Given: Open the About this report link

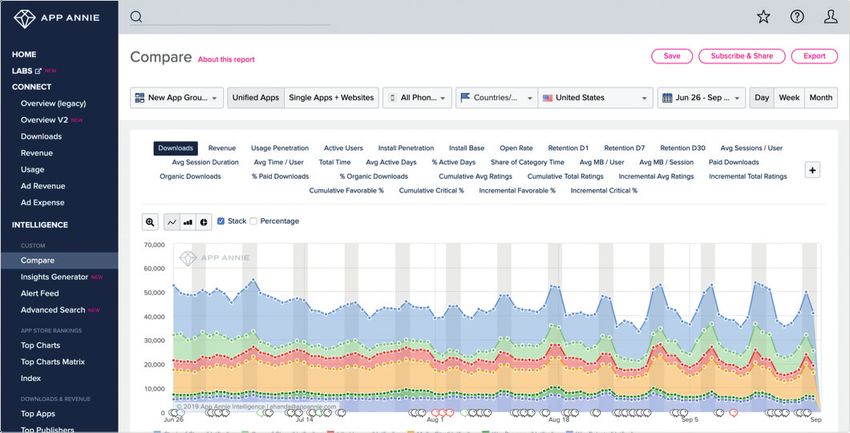Looking at the screenshot, I should pyautogui.click(x=226, y=60).
